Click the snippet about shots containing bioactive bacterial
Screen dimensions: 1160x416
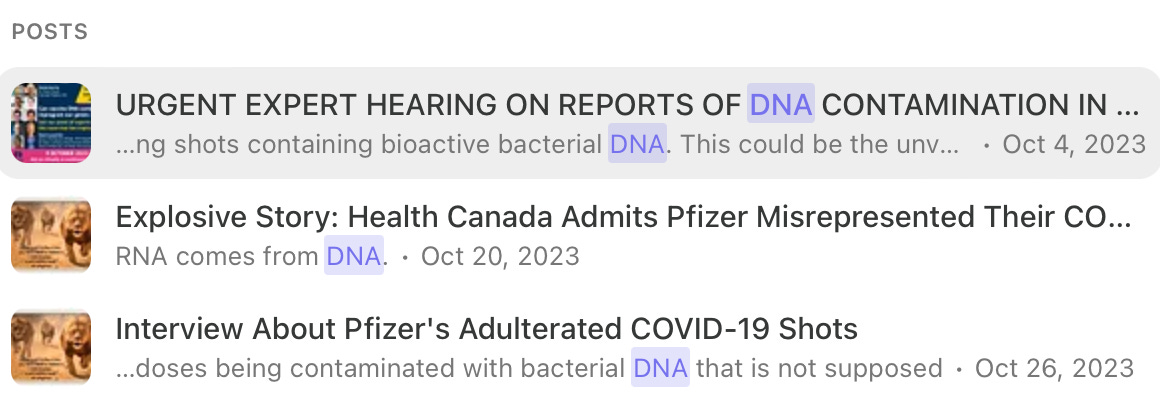tap(359, 144)
